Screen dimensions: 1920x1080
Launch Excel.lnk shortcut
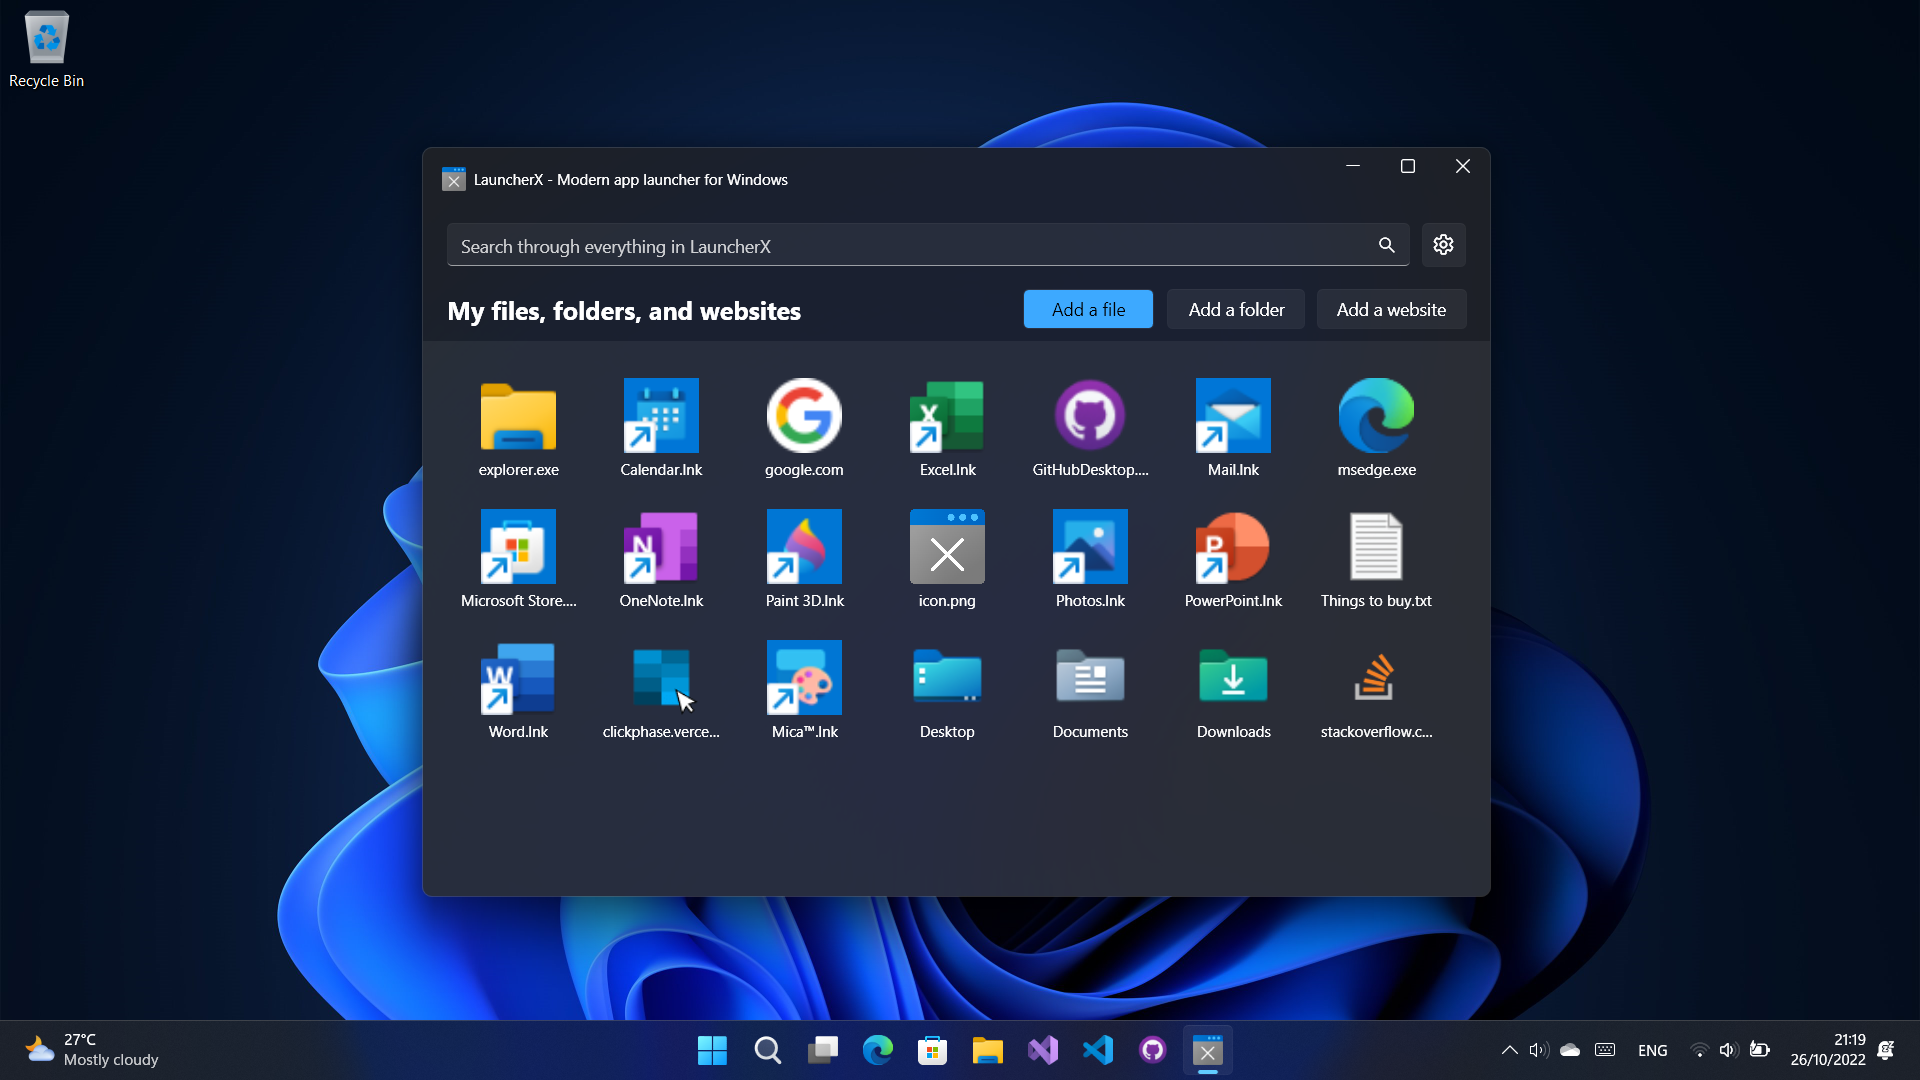click(x=947, y=429)
